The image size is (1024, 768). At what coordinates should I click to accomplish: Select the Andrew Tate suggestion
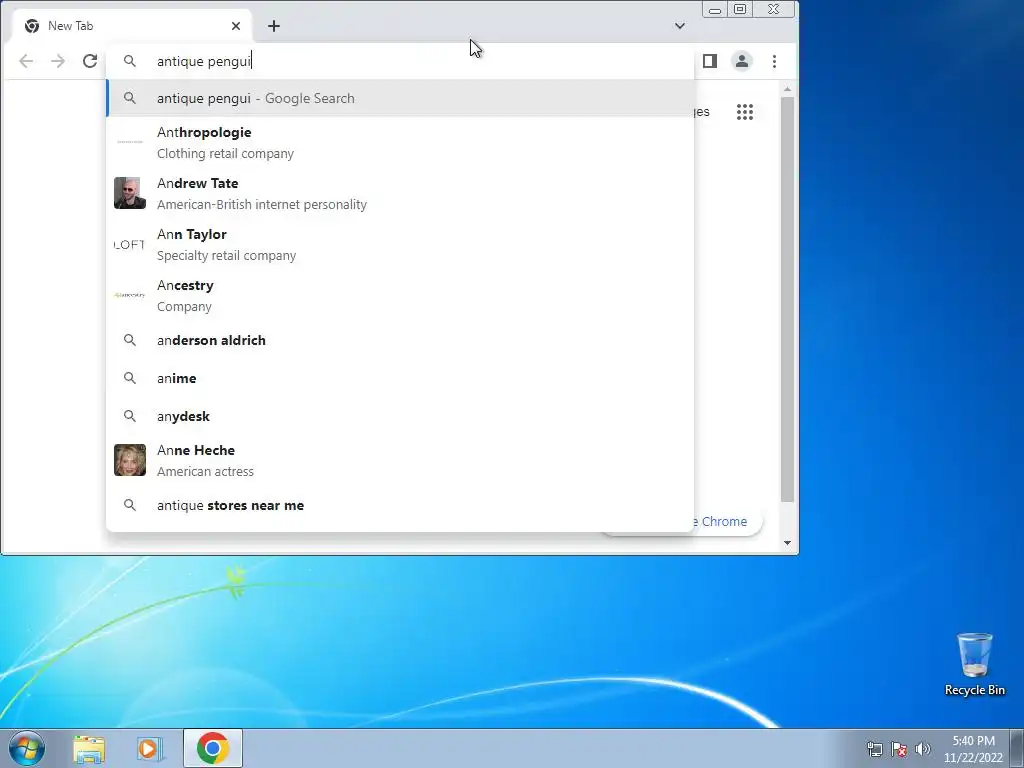(400, 193)
